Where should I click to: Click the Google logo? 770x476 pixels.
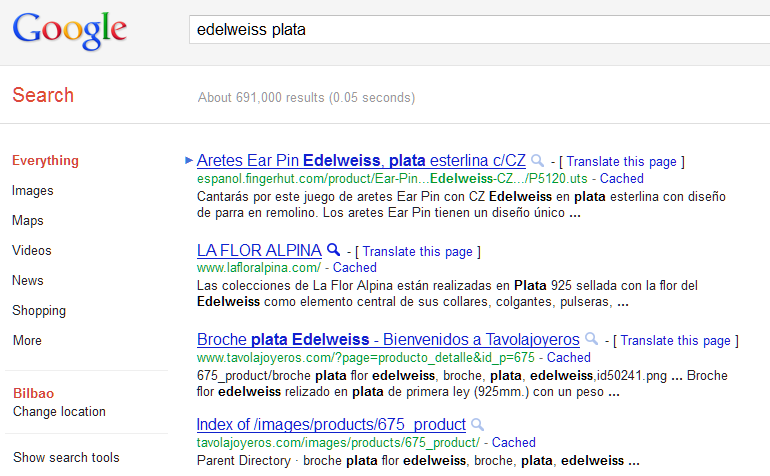point(69,31)
